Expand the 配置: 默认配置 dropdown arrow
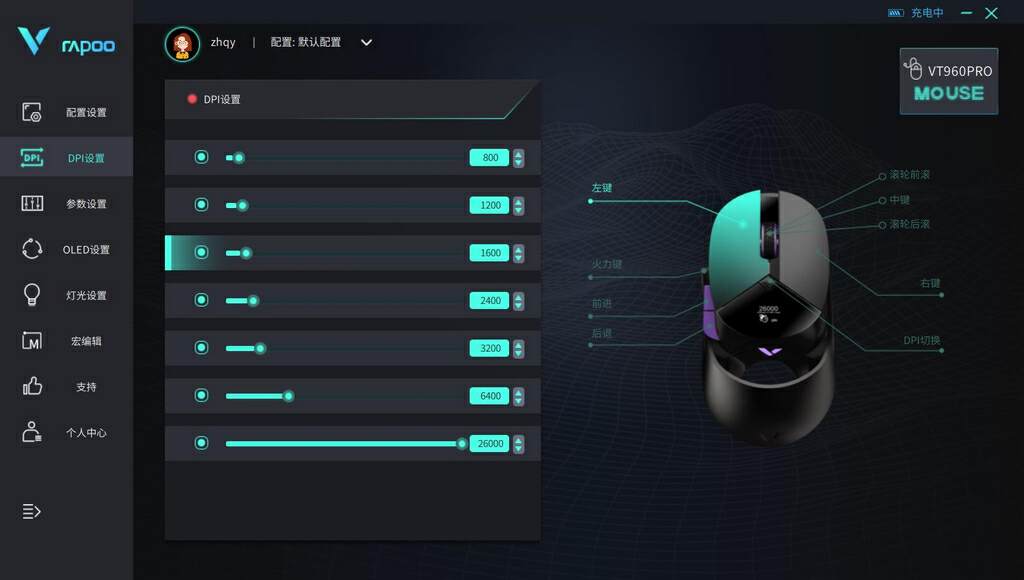Image resolution: width=1024 pixels, height=580 pixels. coord(366,42)
